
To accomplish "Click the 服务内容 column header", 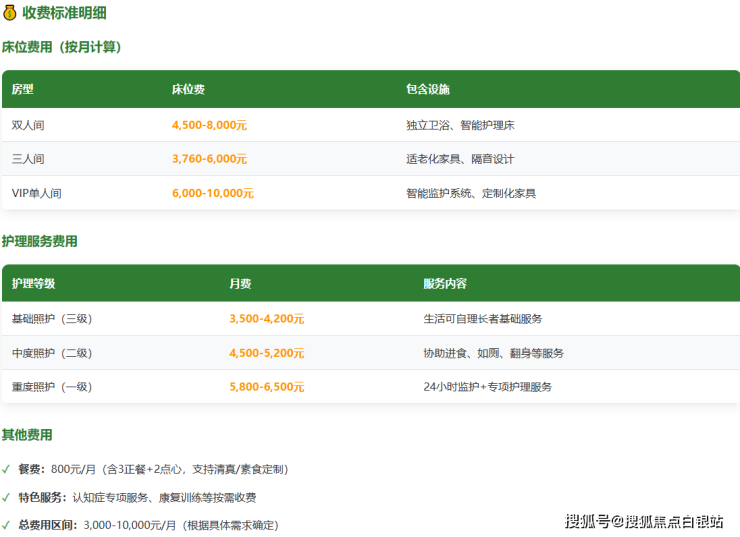I will tap(445, 284).
